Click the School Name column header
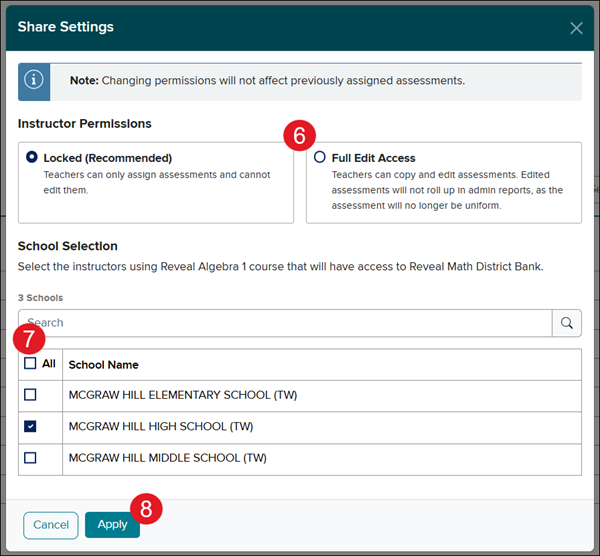Viewport: 600px width, 556px height. 103,365
